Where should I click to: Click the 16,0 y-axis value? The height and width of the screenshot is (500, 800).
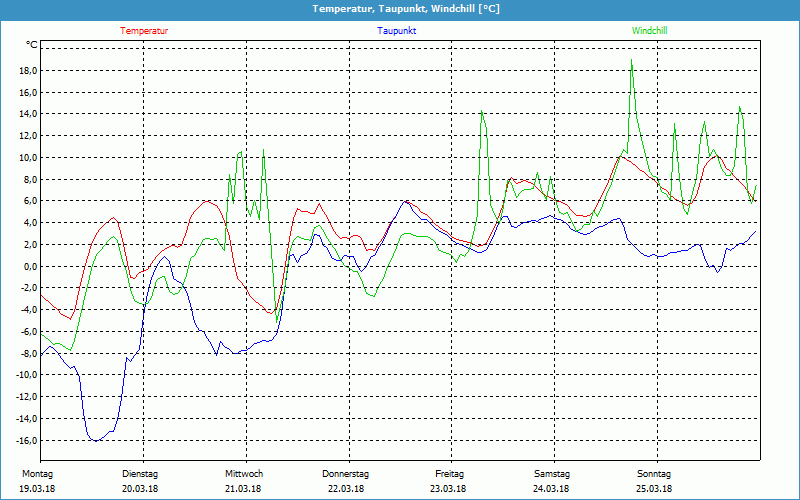click(x=28, y=92)
